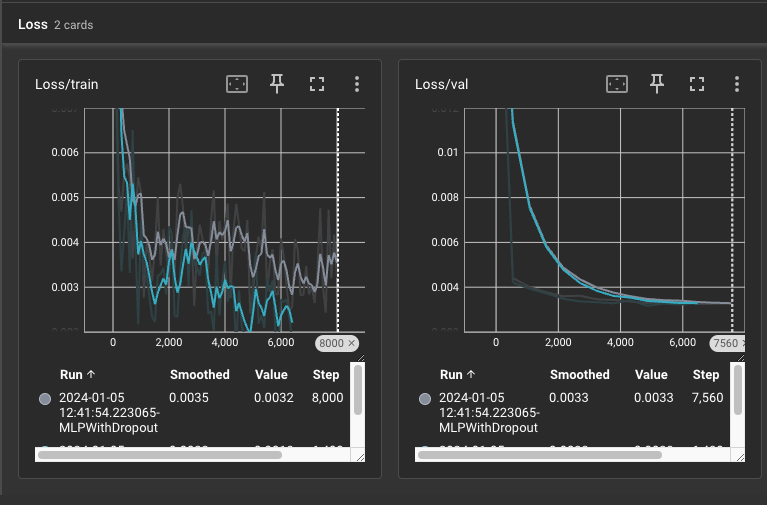
Task: Click Step column header in Loss/val table
Action: (x=706, y=375)
